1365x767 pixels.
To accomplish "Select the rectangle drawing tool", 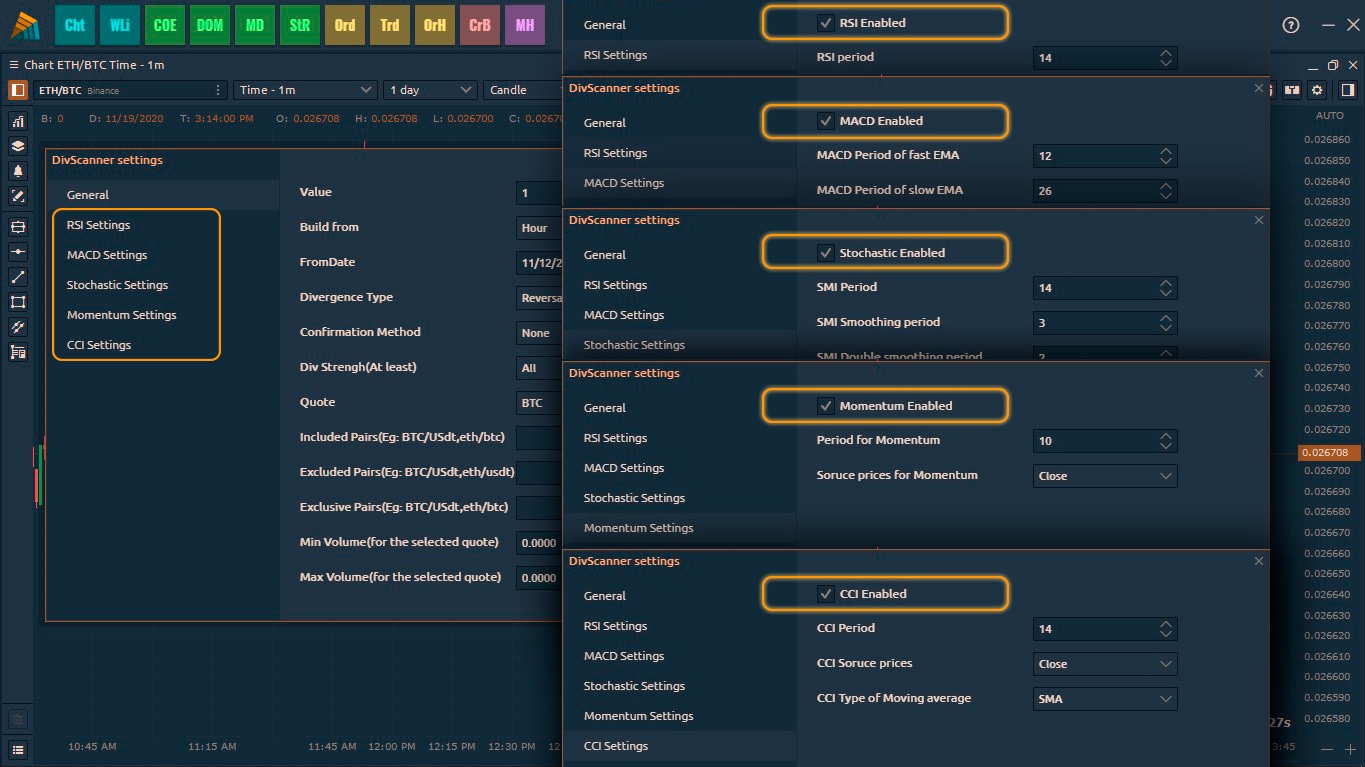I will [18, 302].
